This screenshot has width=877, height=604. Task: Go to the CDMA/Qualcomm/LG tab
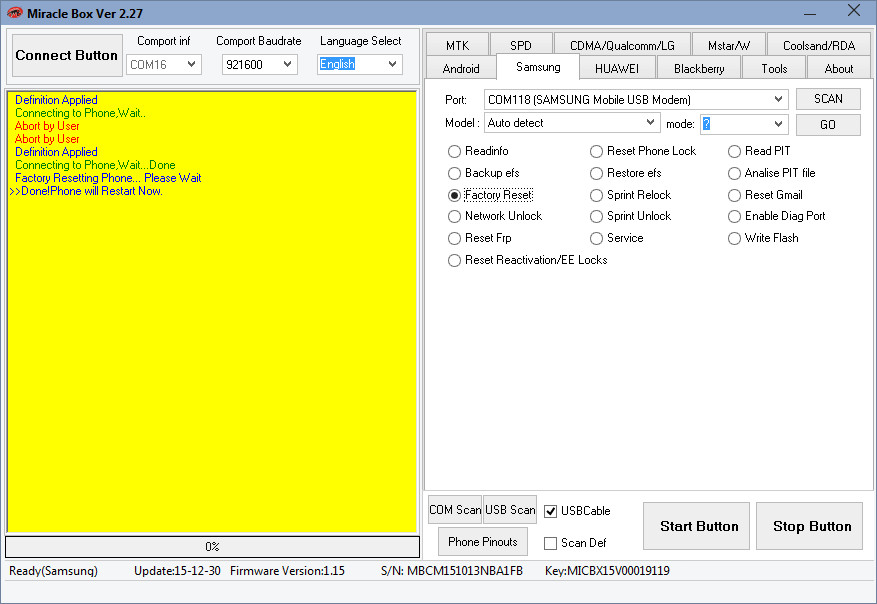pos(622,45)
